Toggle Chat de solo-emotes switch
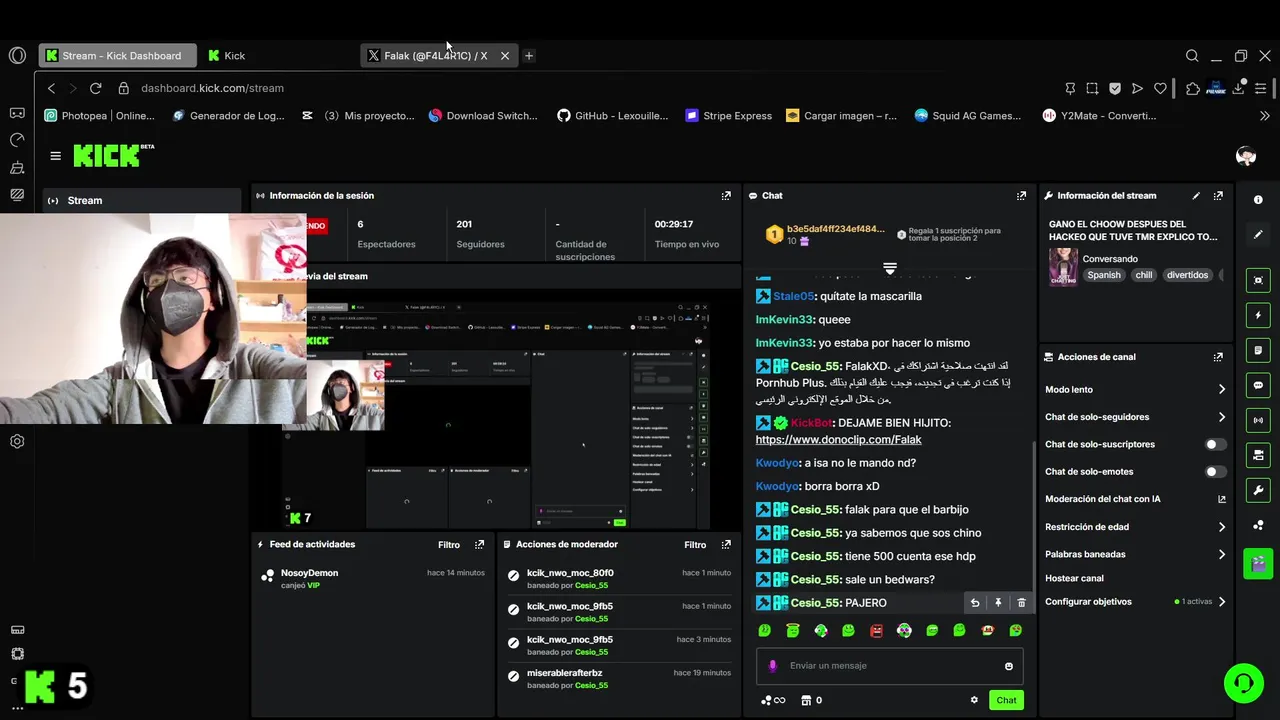Viewport: 1280px width, 720px height. [1215, 471]
